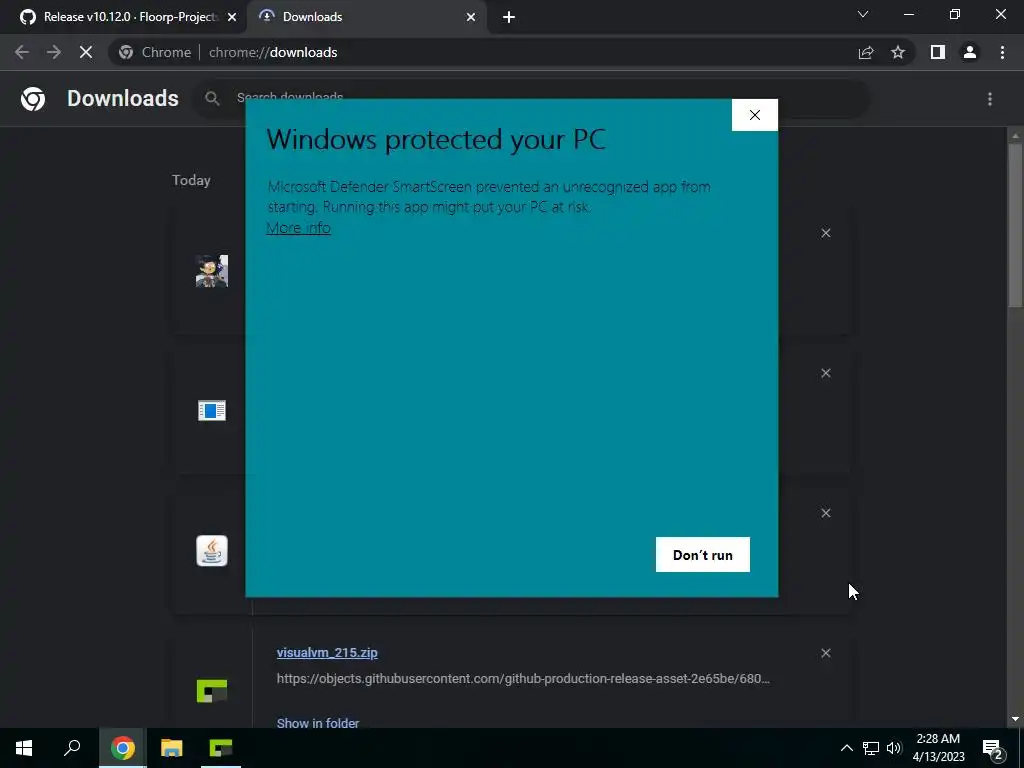
Task: Click the Don't run button
Action: coord(703,554)
